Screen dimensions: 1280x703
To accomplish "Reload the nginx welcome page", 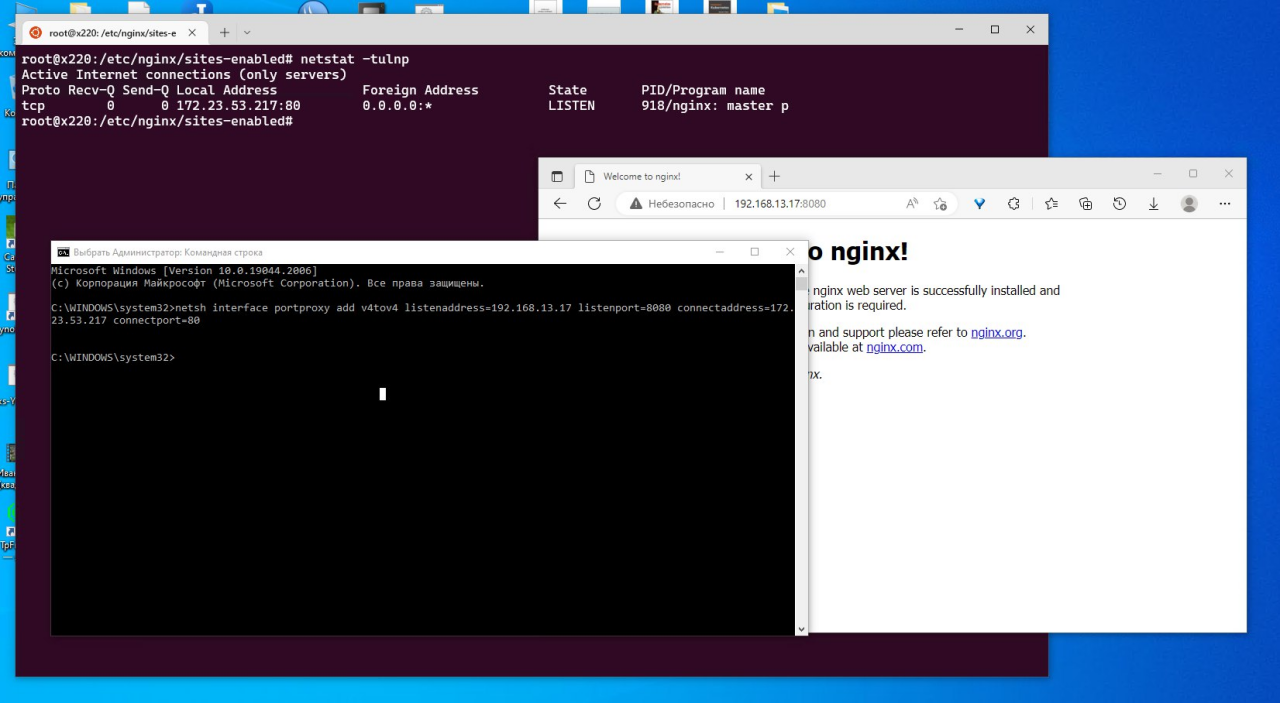I will click(x=594, y=203).
